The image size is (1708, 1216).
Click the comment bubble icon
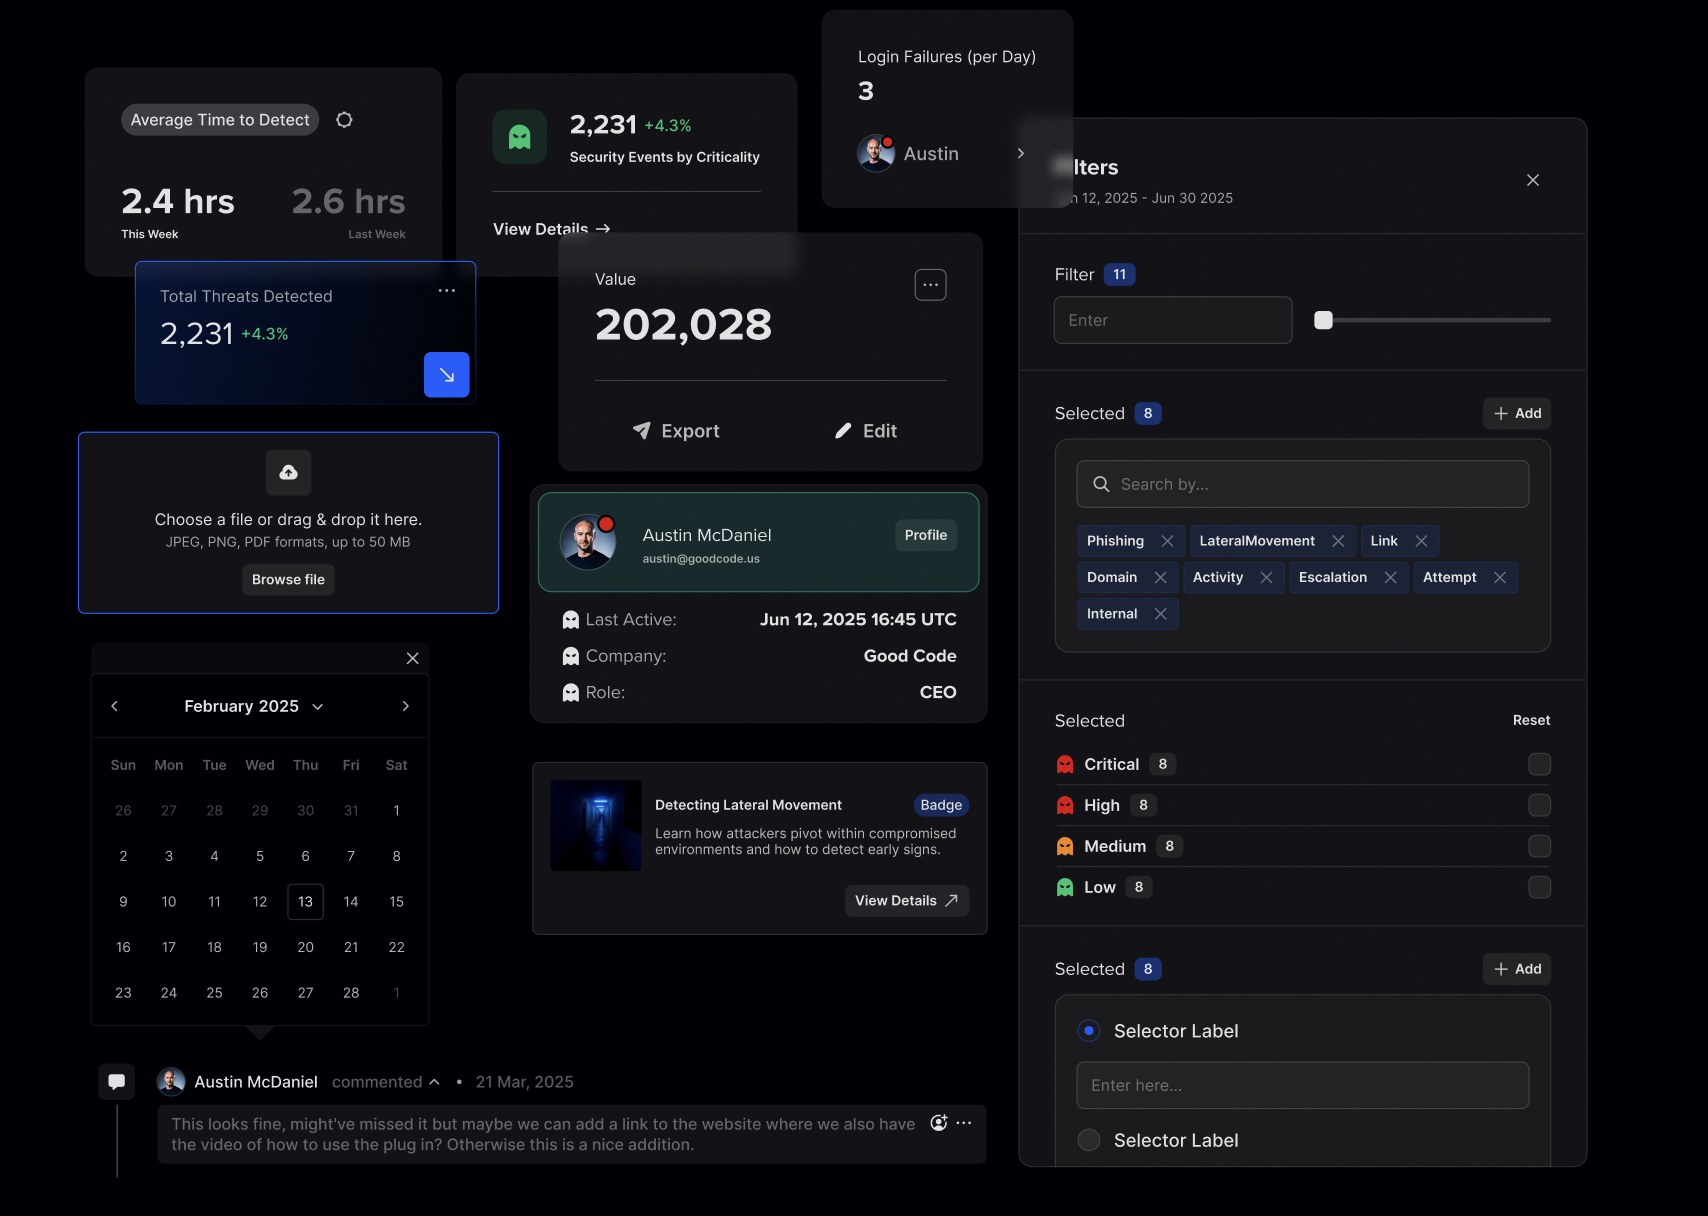(117, 1082)
